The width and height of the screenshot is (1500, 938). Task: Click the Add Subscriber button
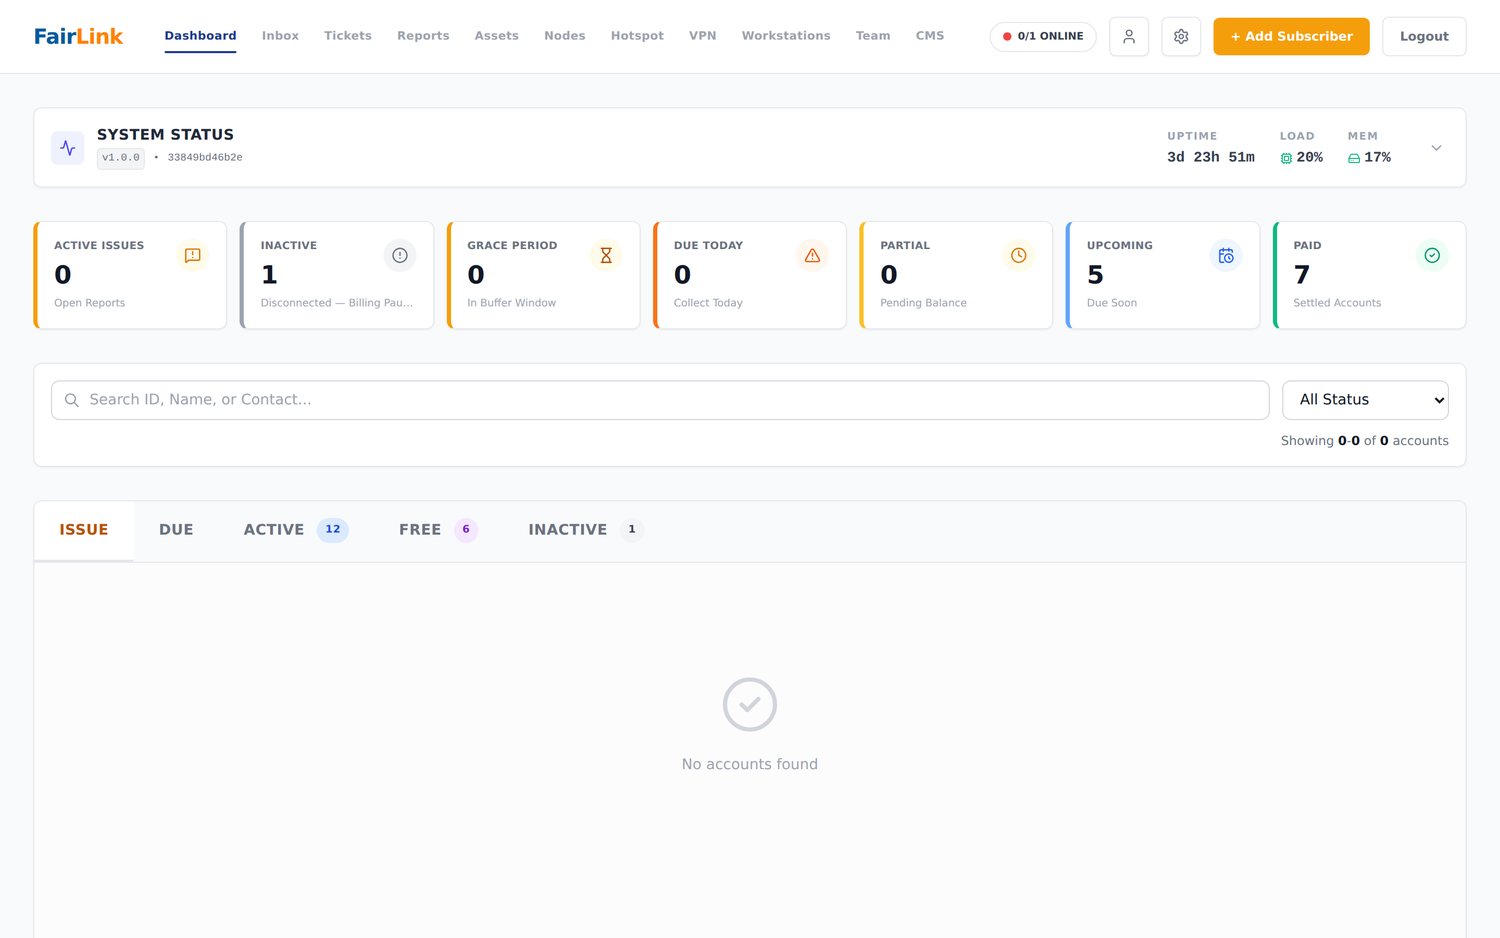tap(1291, 36)
